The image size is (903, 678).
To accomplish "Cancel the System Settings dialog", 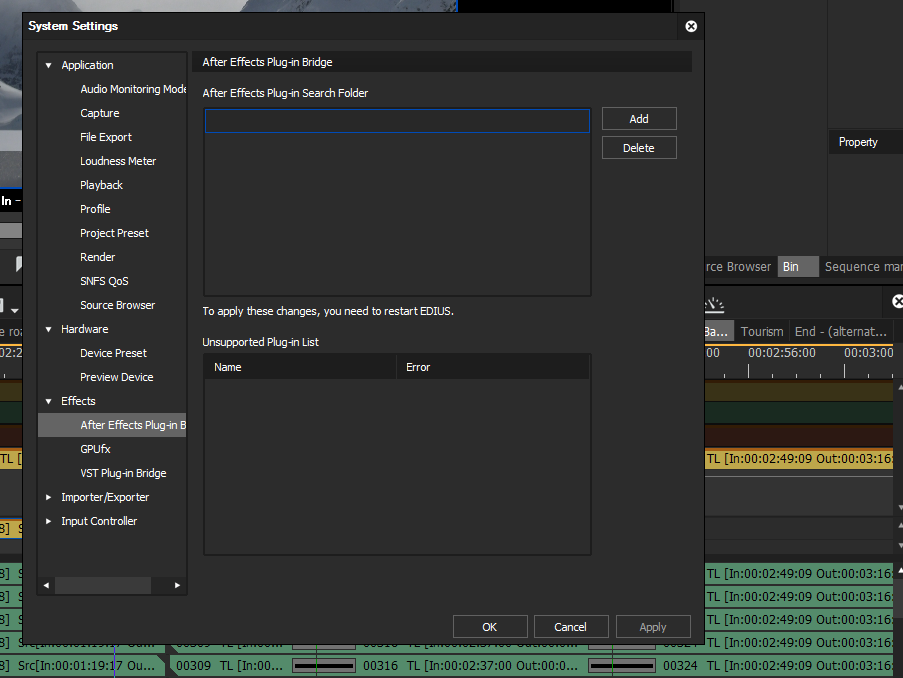I will click(x=571, y=627).
